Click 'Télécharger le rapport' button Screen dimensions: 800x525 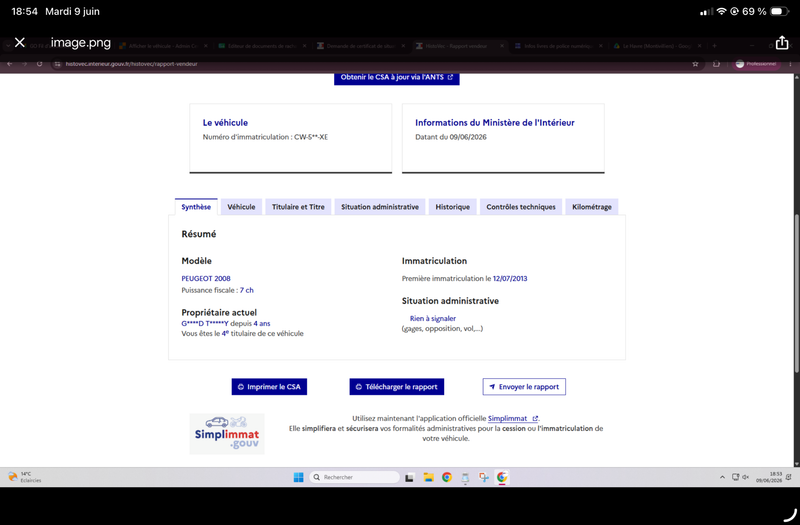pyautogui.click(x=396, y=387)
